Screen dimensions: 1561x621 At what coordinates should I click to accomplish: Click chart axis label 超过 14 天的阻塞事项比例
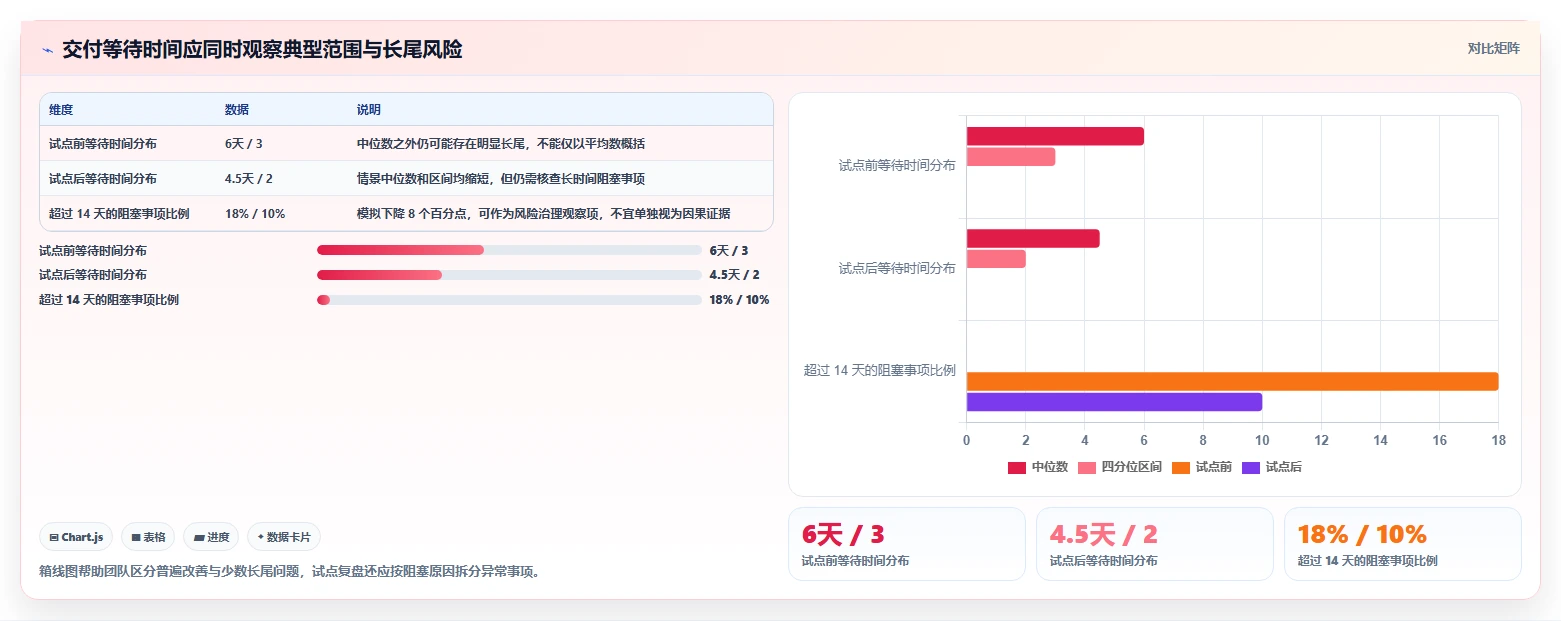880,370
